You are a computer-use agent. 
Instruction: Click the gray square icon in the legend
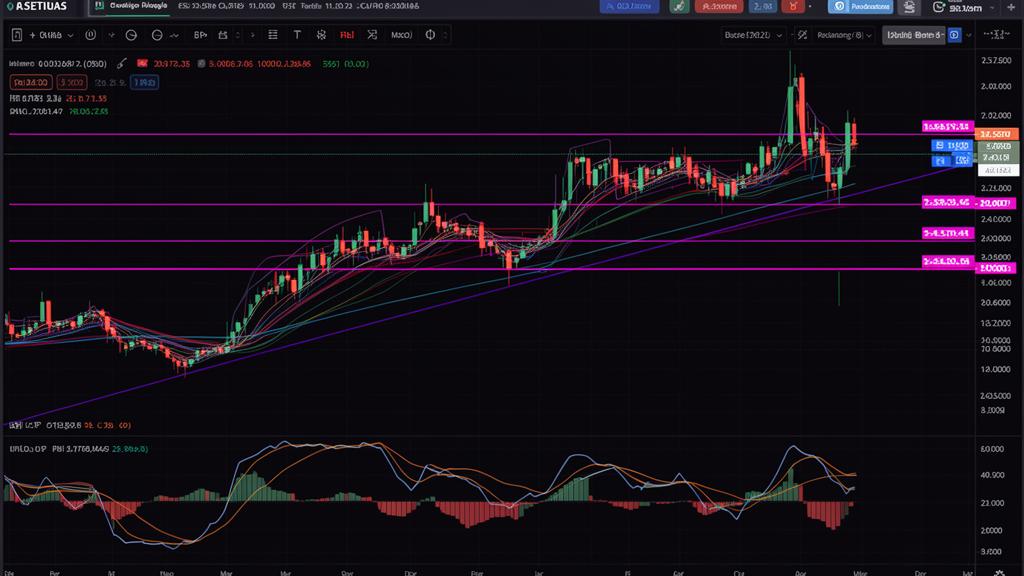(x=201, y=64)
